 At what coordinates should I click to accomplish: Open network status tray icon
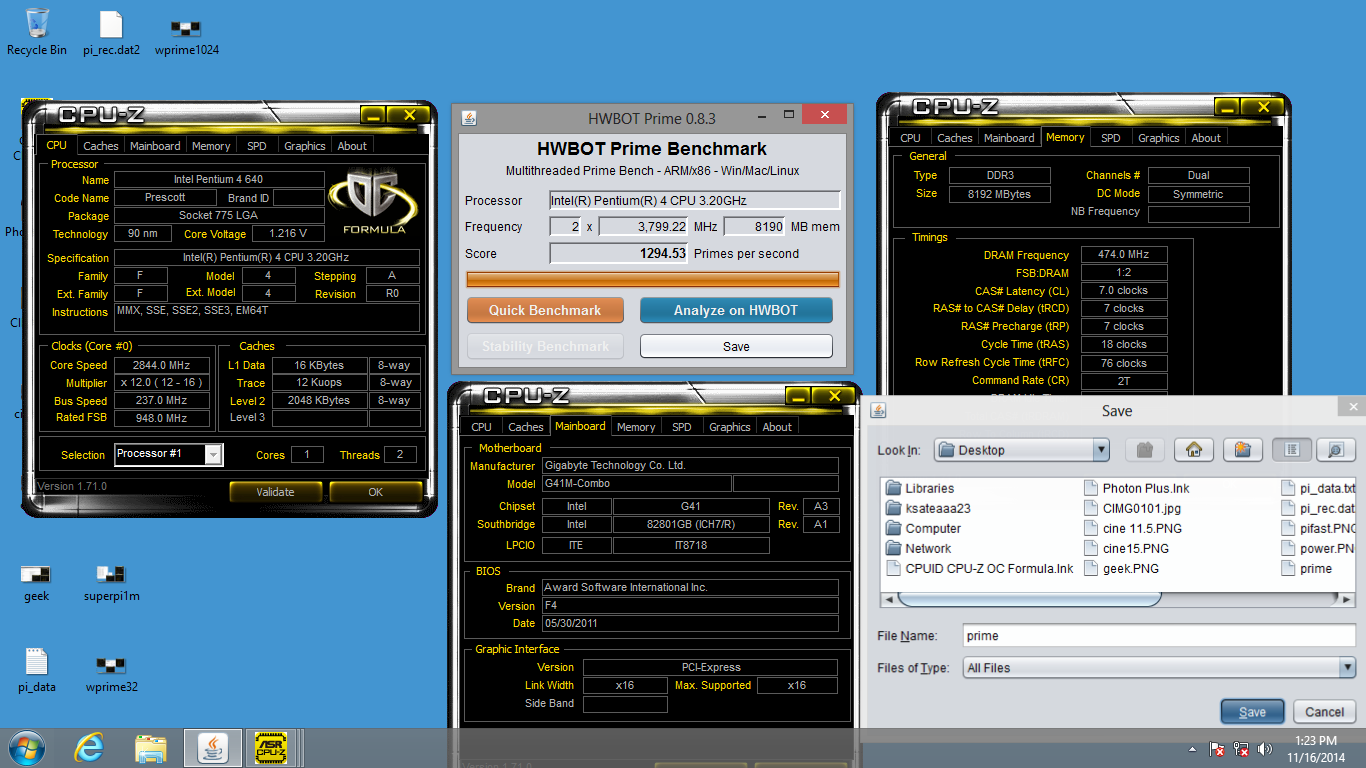click(x=1242, y=748)
